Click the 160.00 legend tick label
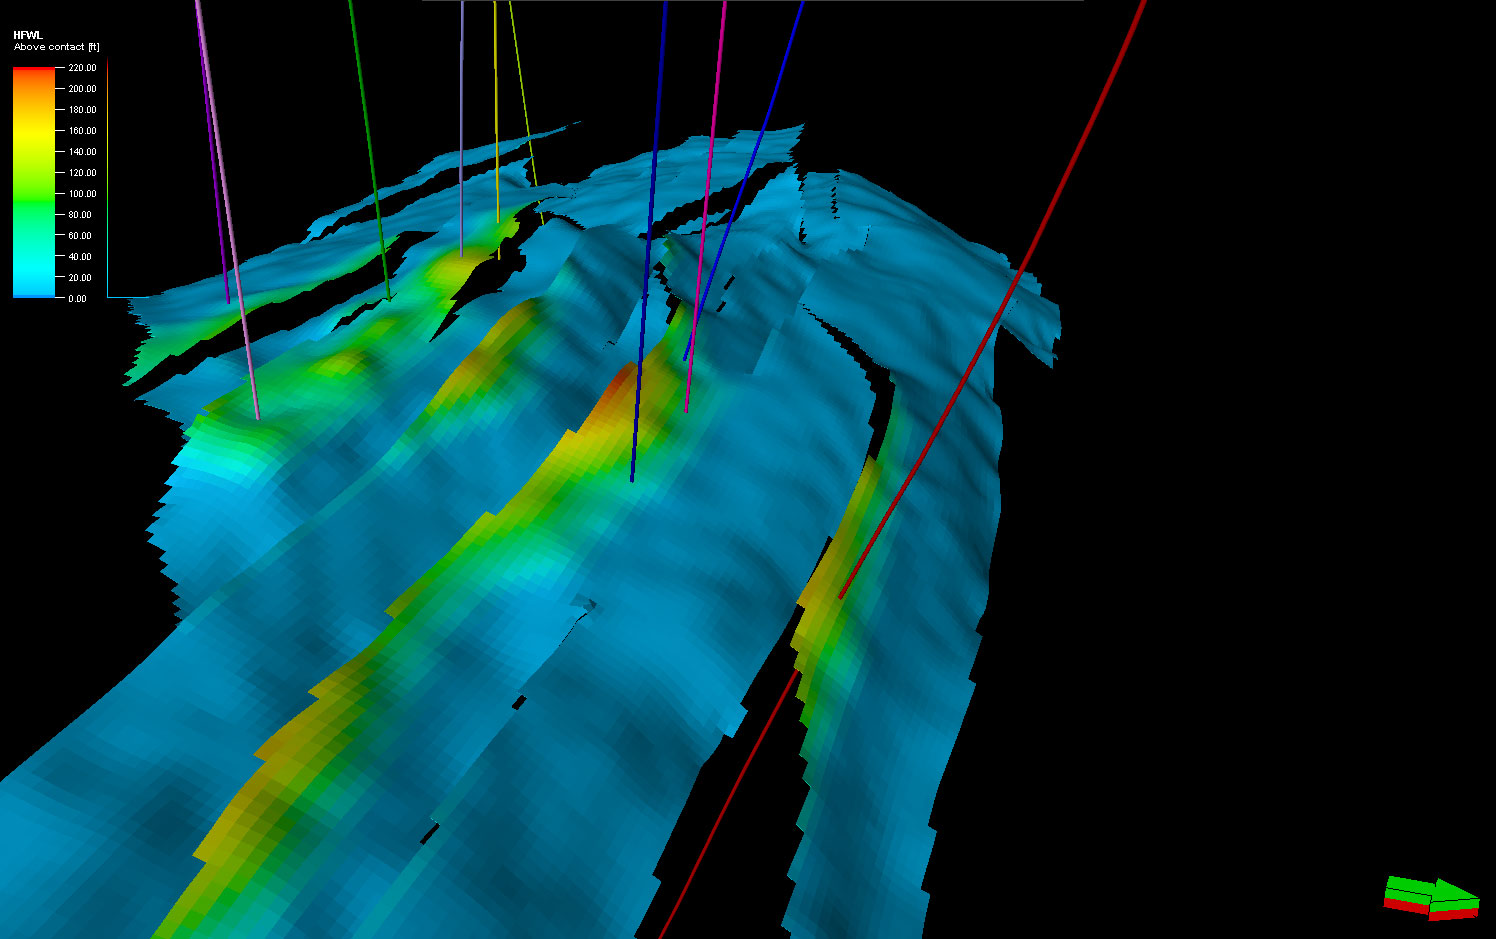 coord(82,131)
